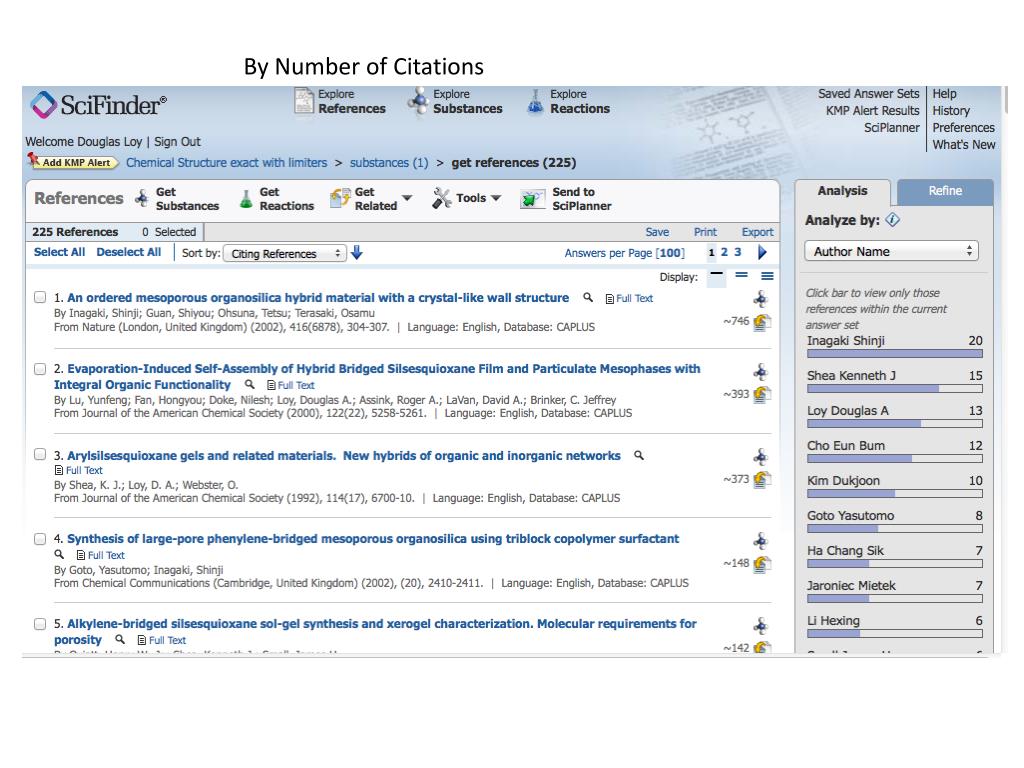Open Sort by Citing References dropdown
1024x768 pixels.
[x=285, y=253]
